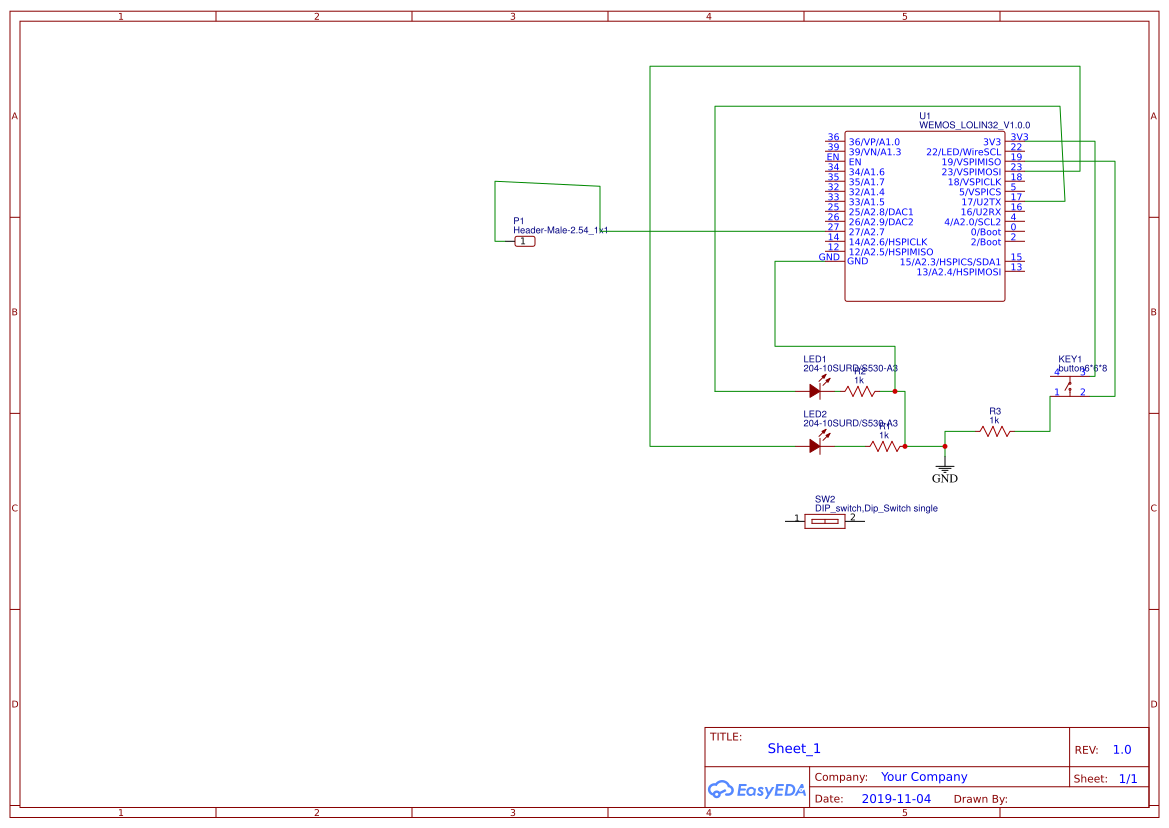Click the 17/U2TX pin label
Image resolution: width=1169 pixels, height=828 pixels.
[x=981, y=202]
